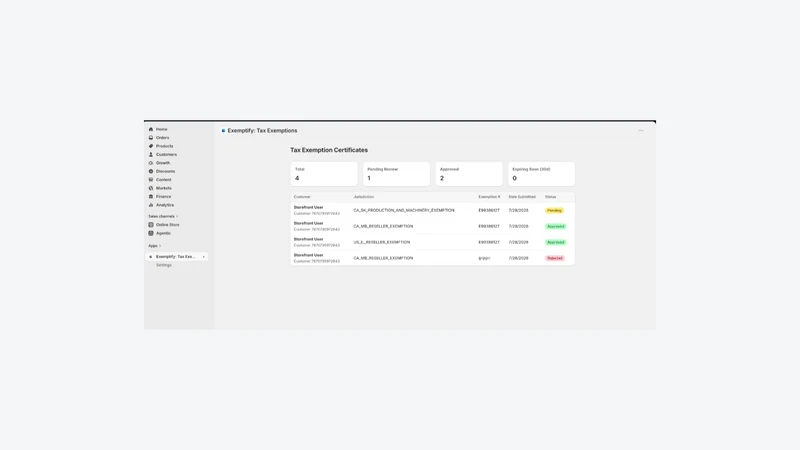Open Home via its house icon
The image size is (800, 450).
click(x=151, y=129)
